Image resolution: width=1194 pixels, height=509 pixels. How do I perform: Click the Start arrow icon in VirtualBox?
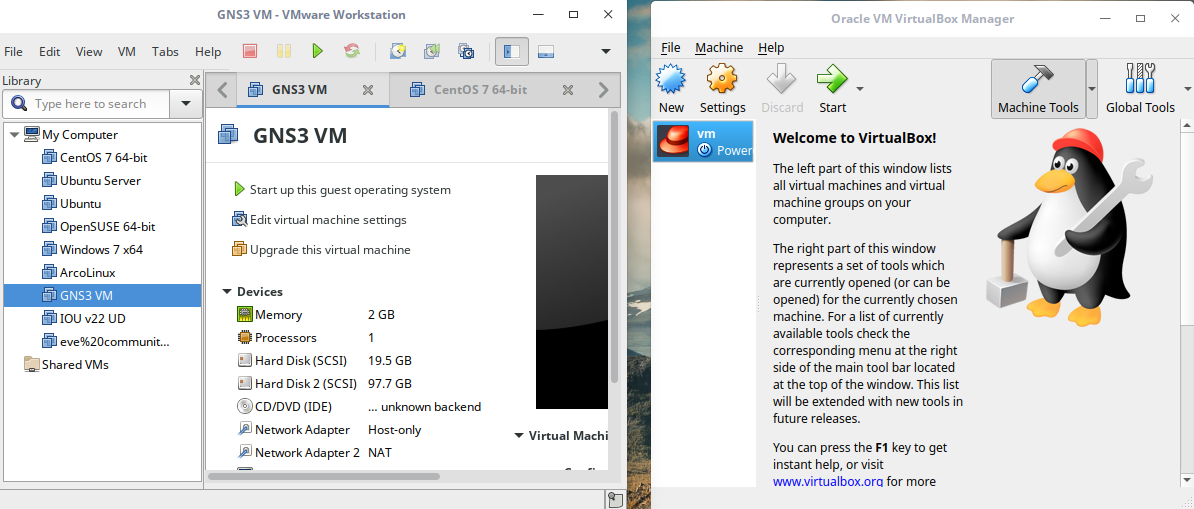tap(832, 78)
